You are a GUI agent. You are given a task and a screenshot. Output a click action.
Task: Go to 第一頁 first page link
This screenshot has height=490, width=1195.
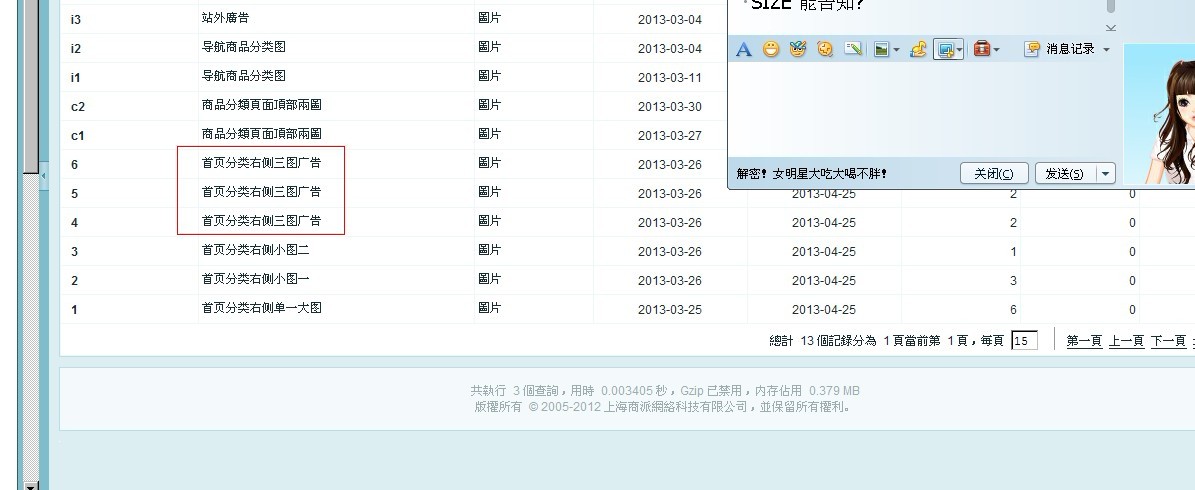pos(1084,341)
